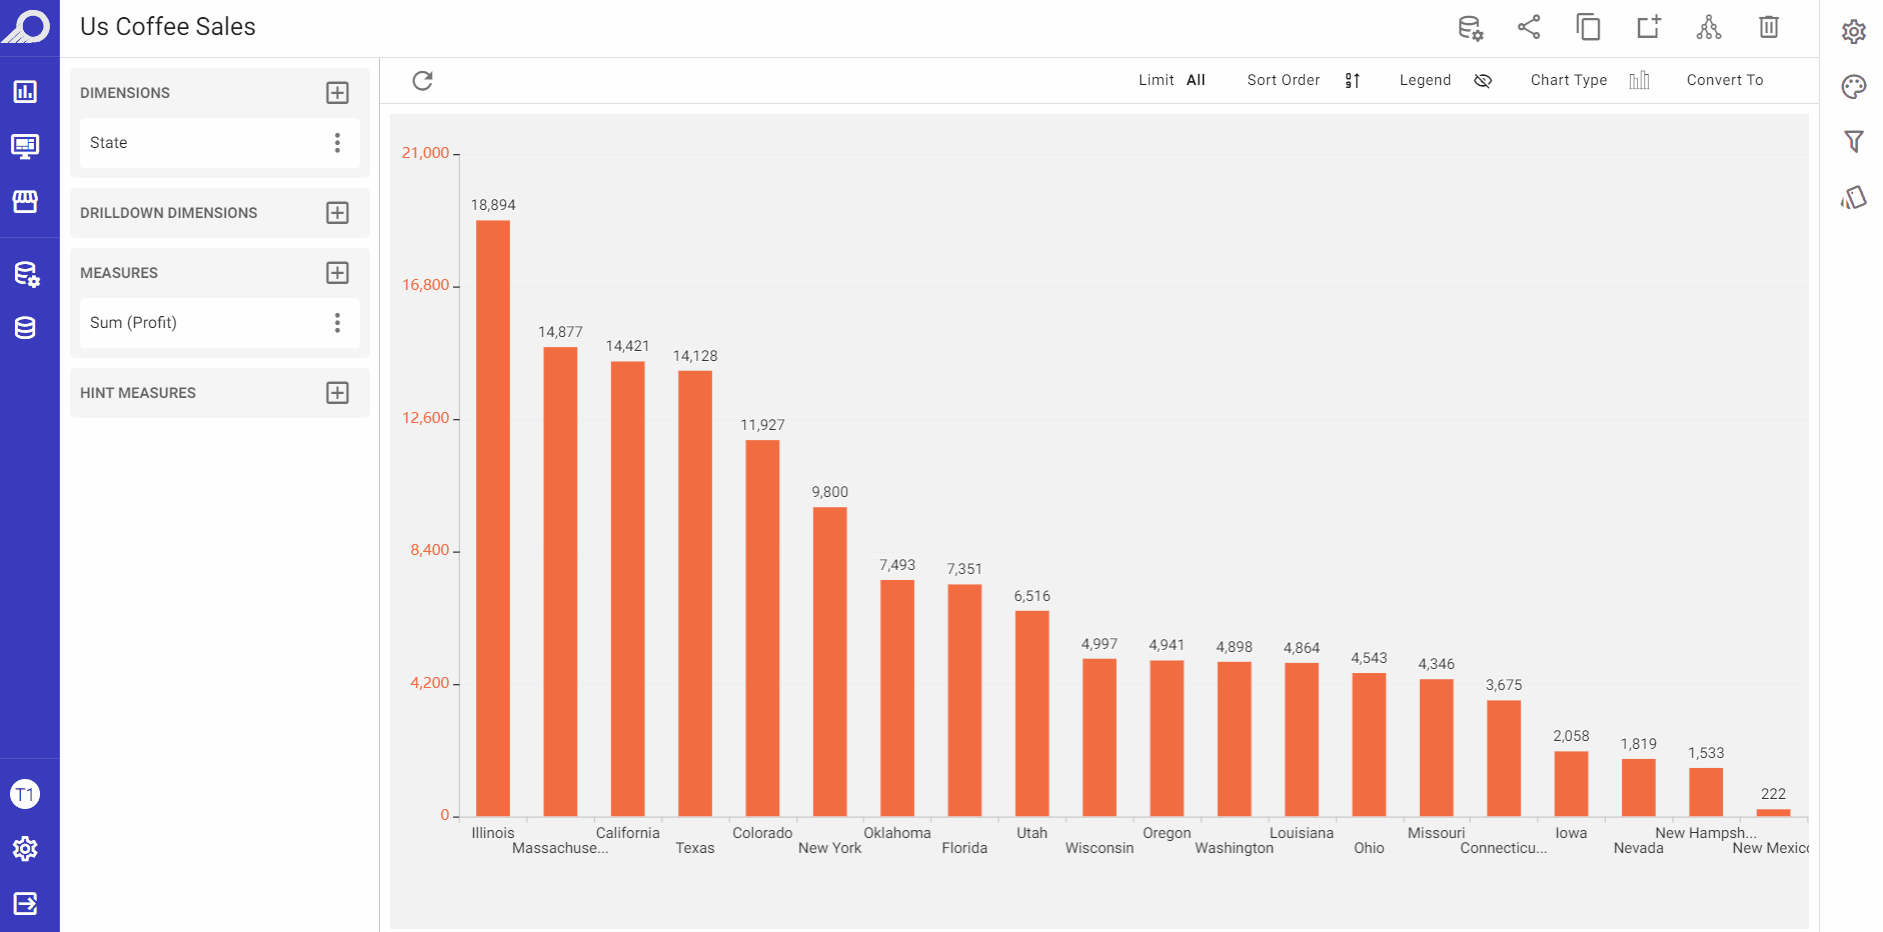1883x932 pixels.
Task: Add a new measure with plus button
Action: point(338,273)
